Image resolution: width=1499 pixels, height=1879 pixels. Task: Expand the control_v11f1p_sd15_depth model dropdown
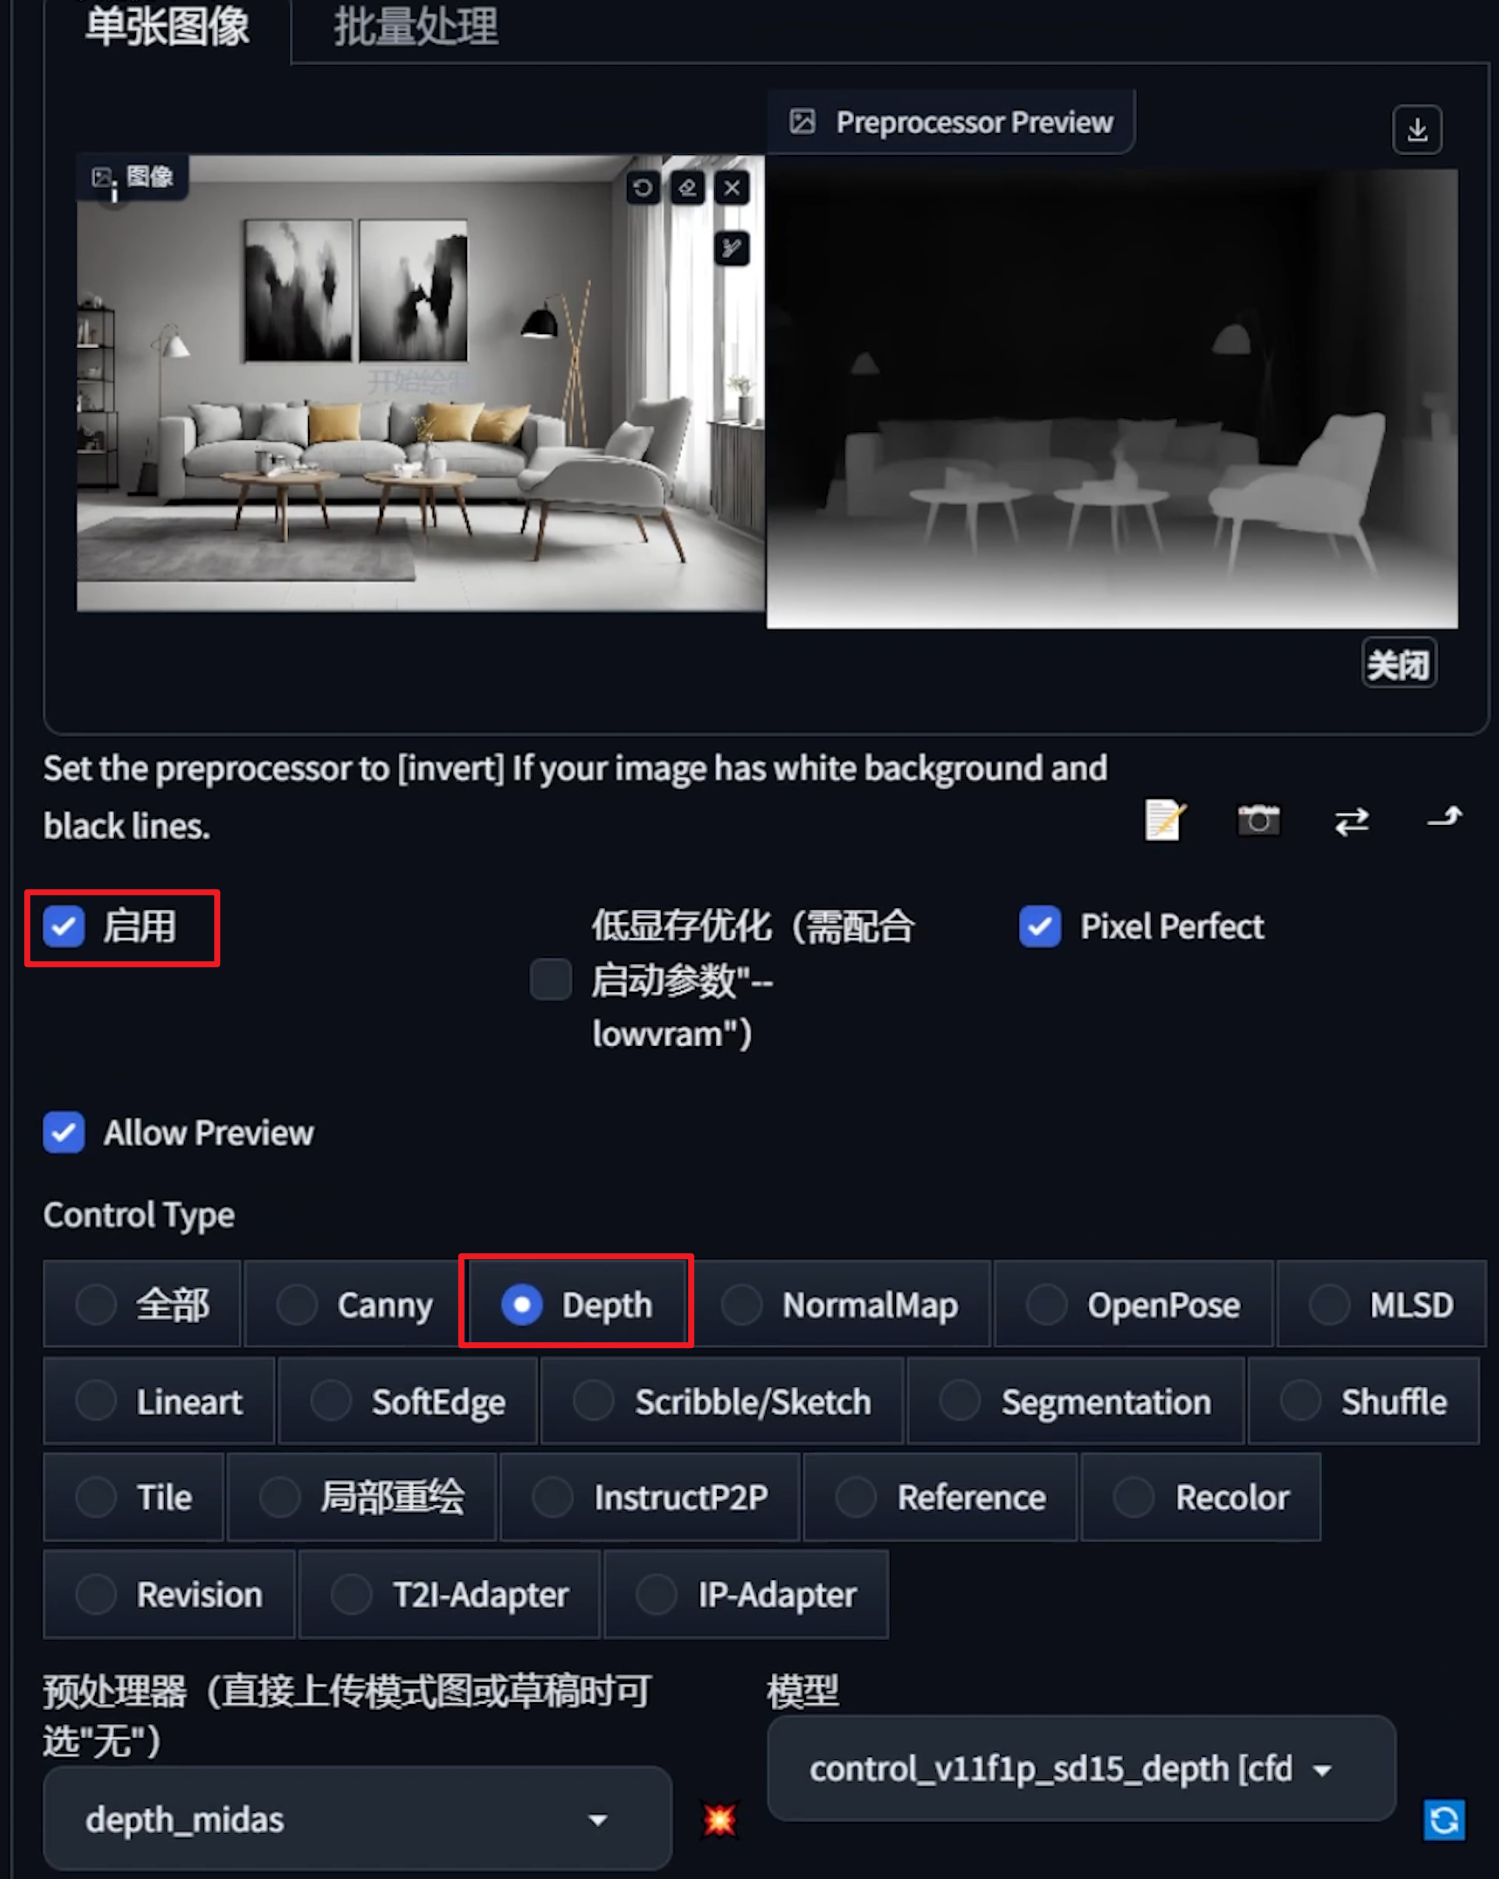pyautogui.click(x=1080, y=1769)
